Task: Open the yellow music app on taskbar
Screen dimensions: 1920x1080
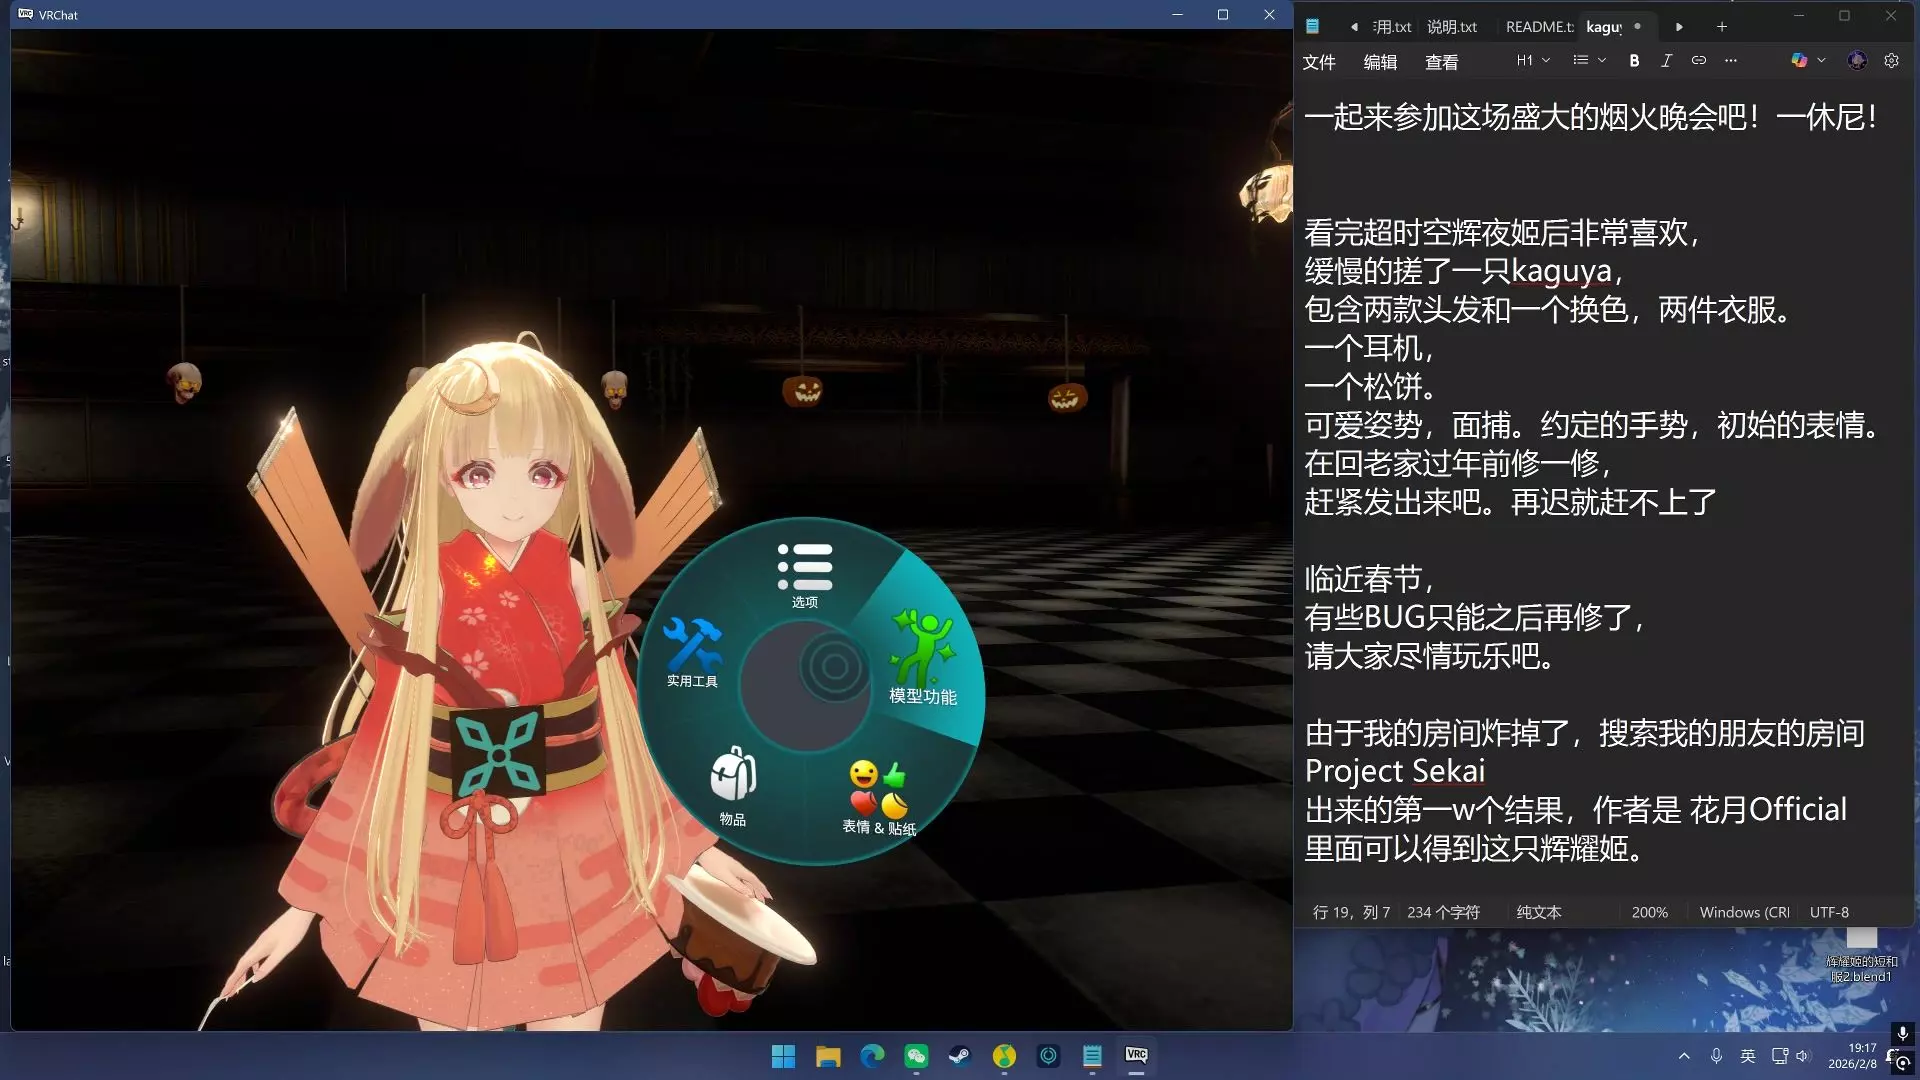Action: 1004,1056
